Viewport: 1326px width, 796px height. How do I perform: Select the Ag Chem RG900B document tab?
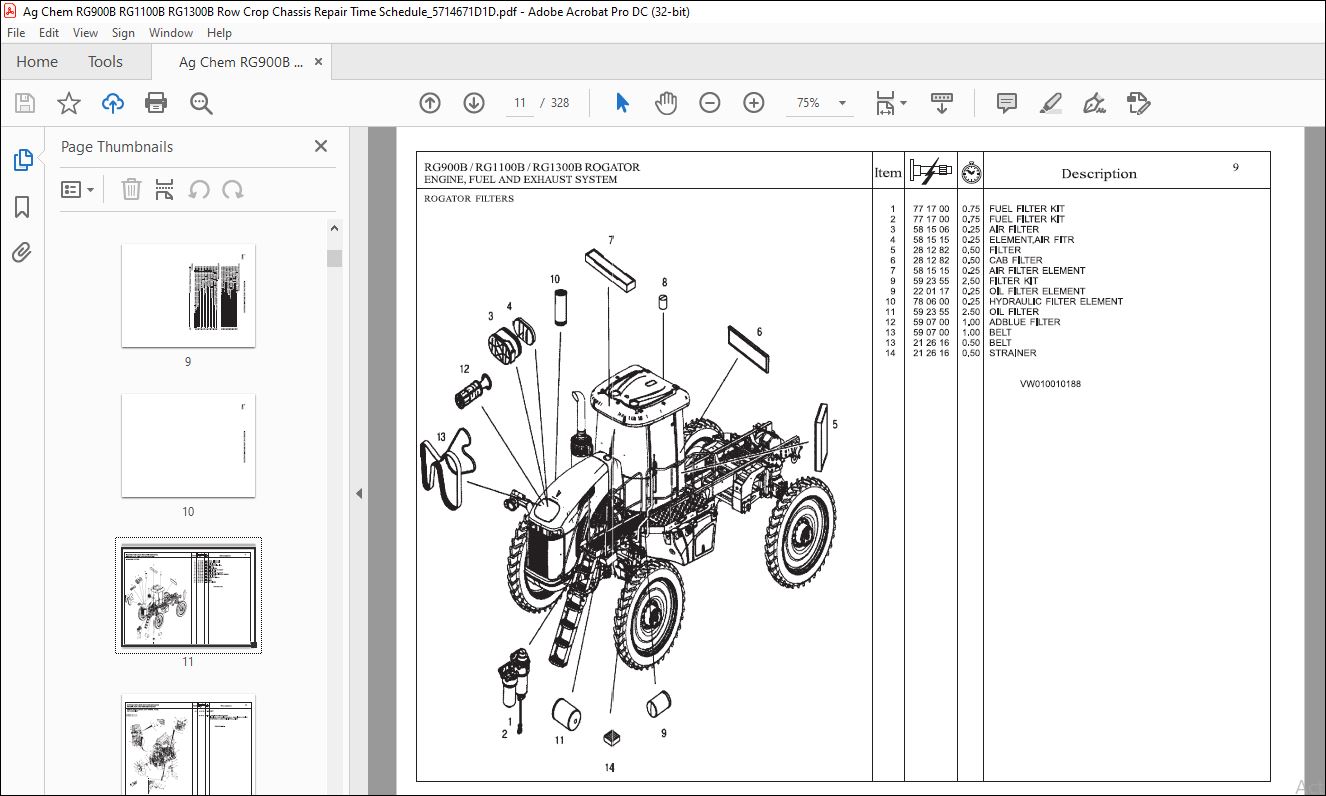tap(241, 62)
